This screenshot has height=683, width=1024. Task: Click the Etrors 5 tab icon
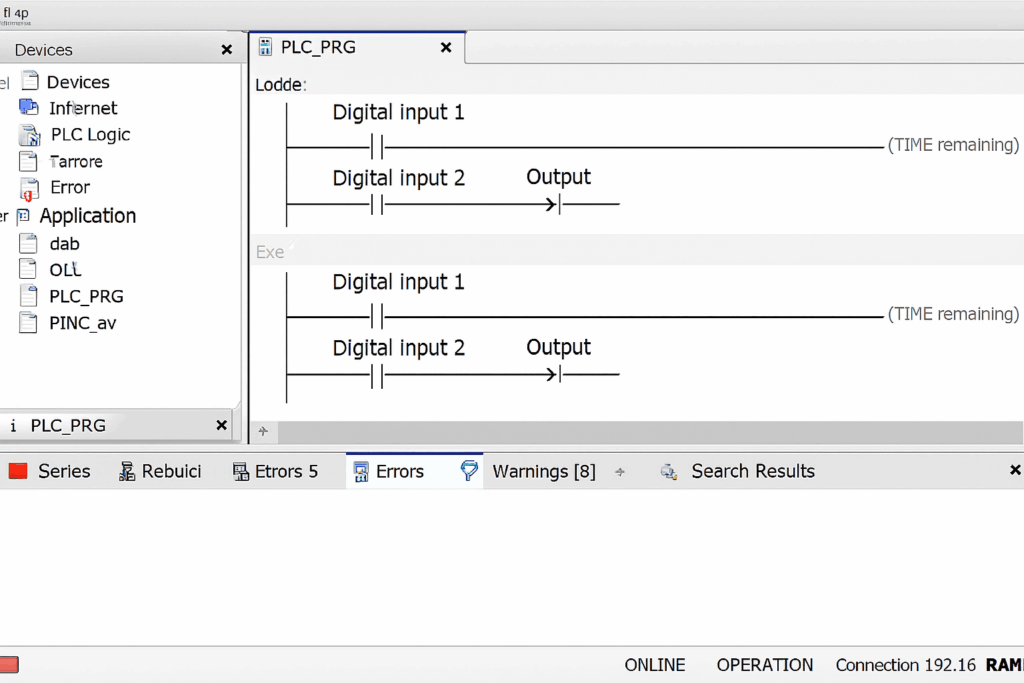coord(241,471)
